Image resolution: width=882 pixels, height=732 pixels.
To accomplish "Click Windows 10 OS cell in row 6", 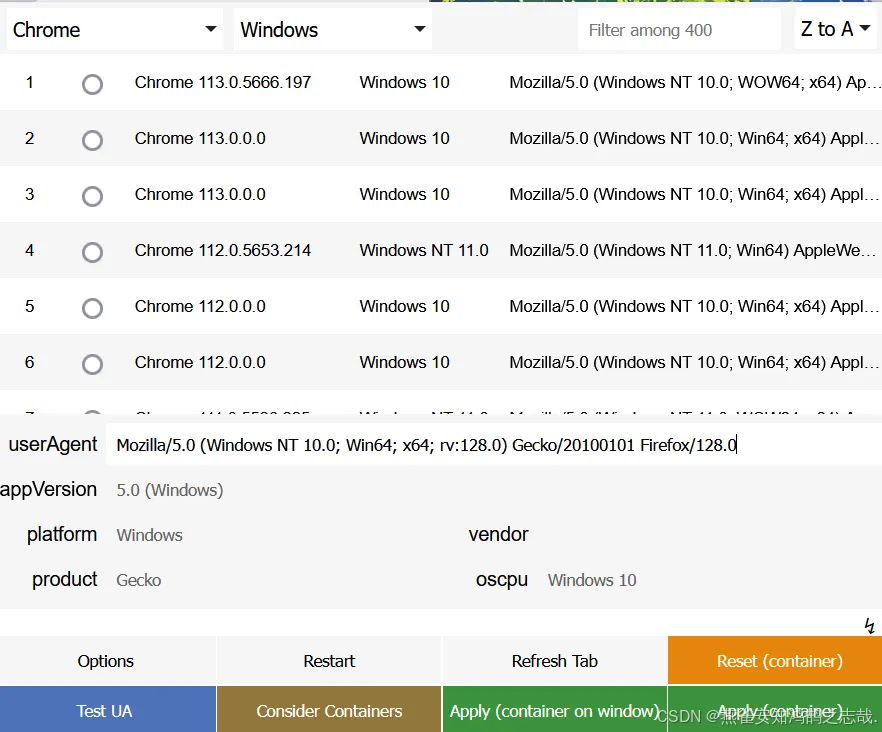I will point(404,362).
